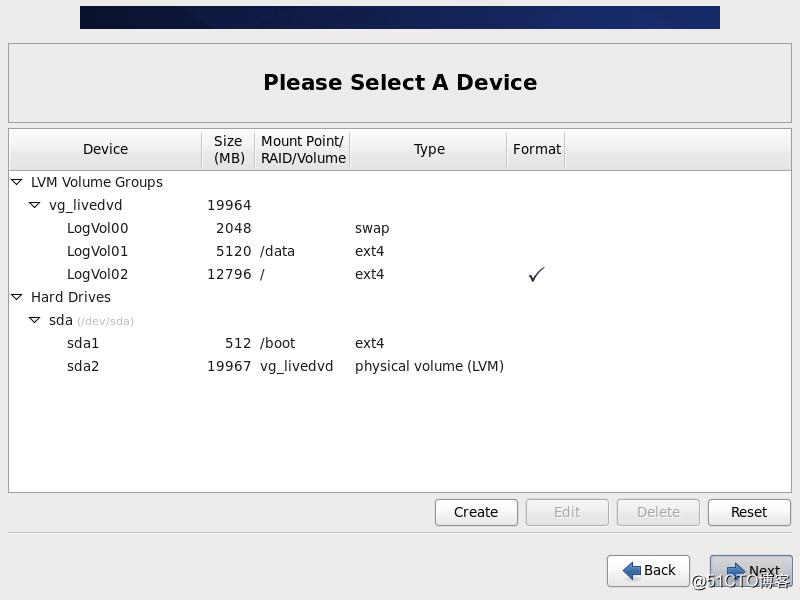Click ext4 type in LogVol01 row
This screenshot has width=800, height=600.
[369, 251]
